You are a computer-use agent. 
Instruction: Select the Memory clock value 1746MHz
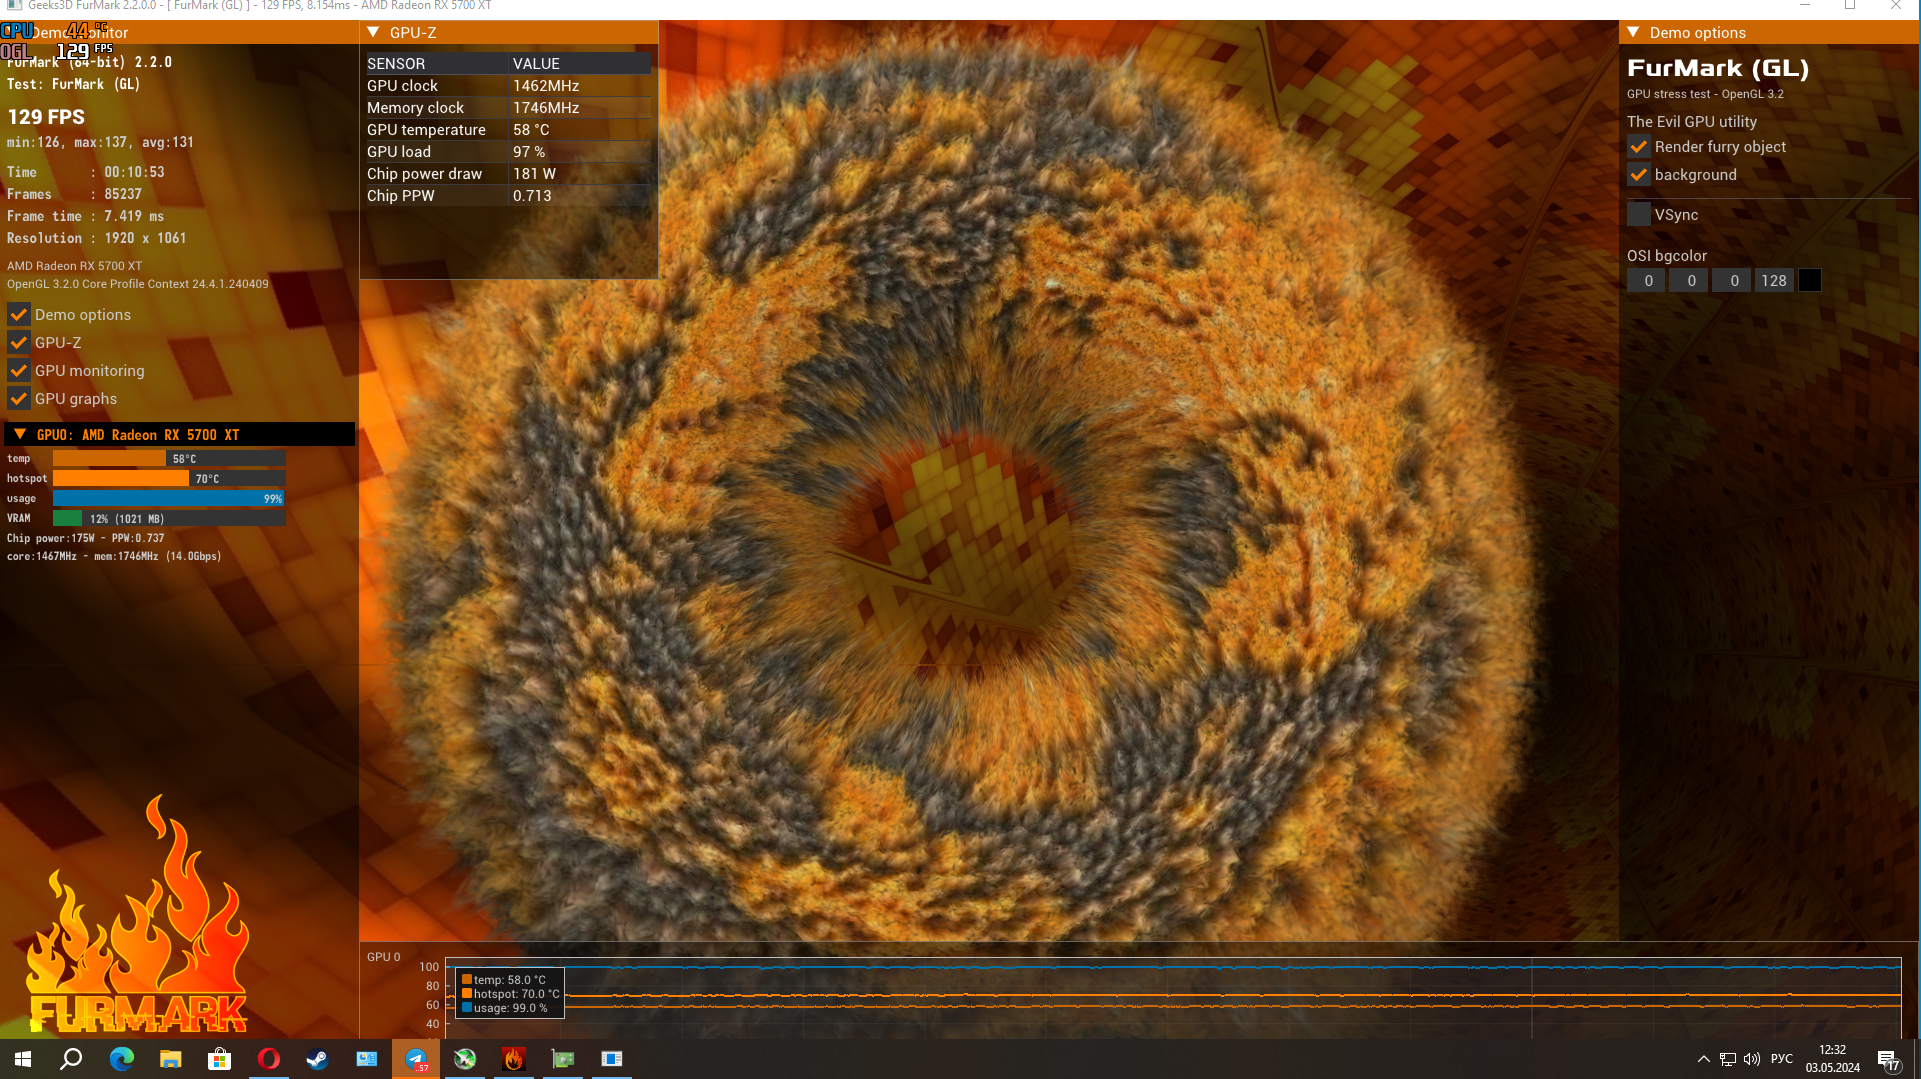click(x=546, y=108)
